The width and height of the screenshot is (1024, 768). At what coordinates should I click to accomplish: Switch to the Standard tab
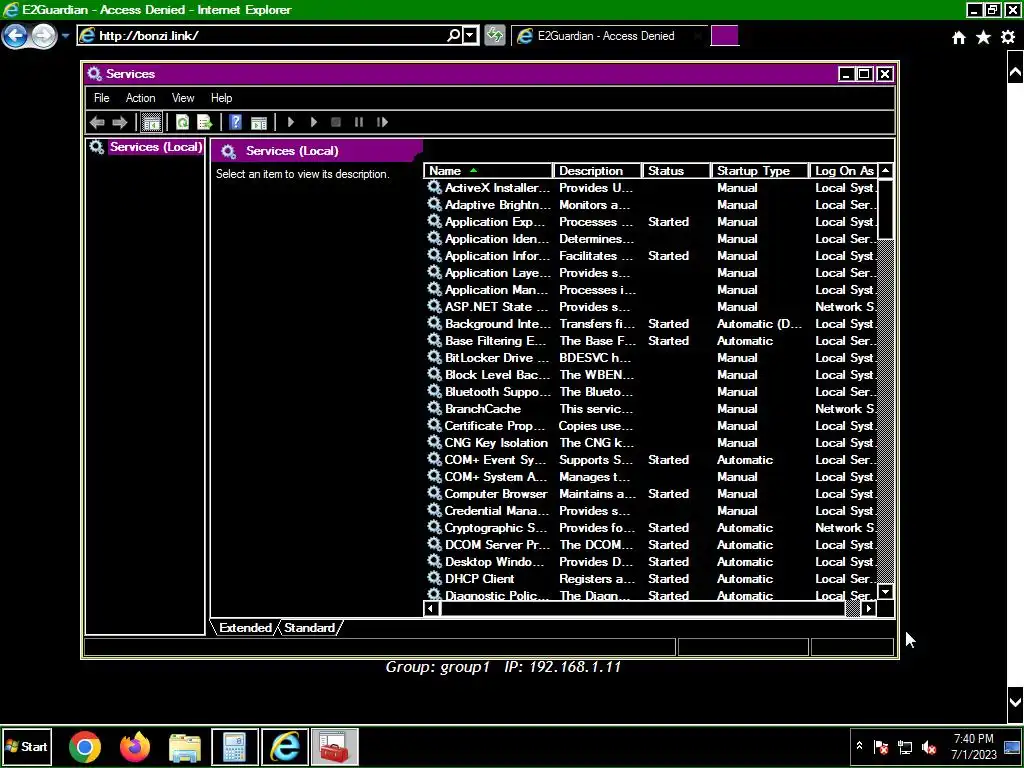coord(310,628)
